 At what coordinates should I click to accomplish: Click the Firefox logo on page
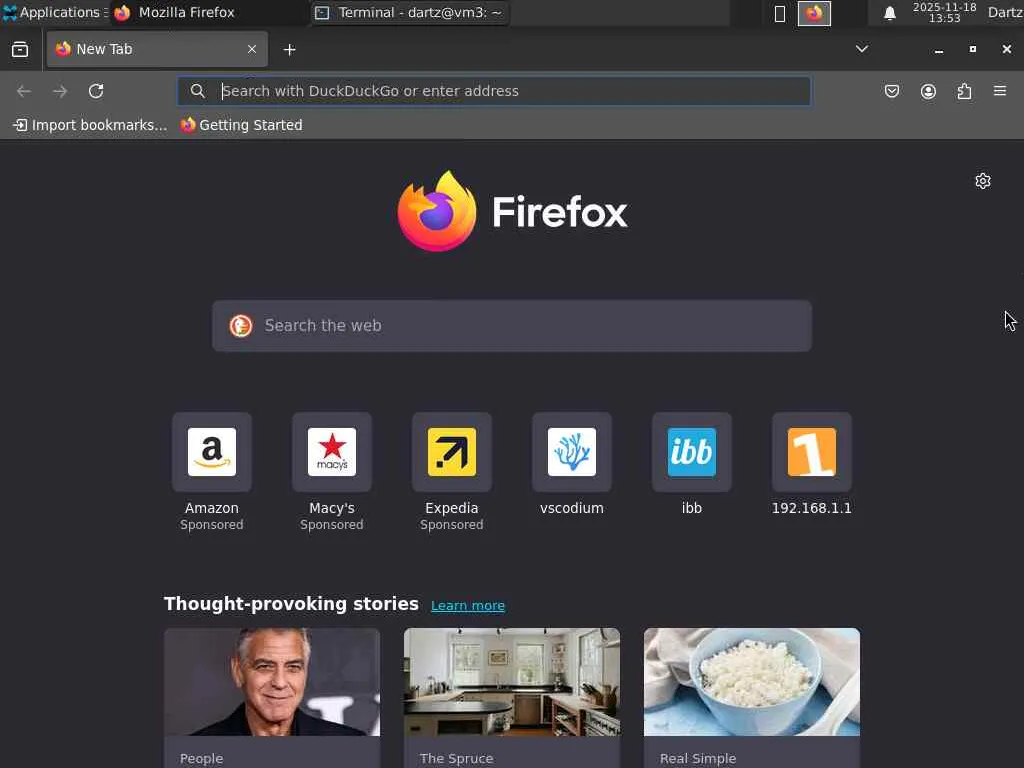[x=437, y=212]
